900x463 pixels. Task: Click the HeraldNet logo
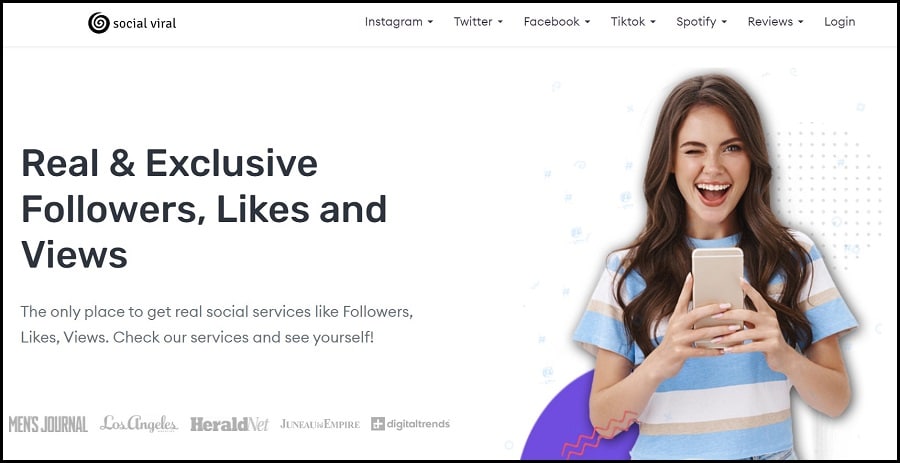tap(230, 424)
